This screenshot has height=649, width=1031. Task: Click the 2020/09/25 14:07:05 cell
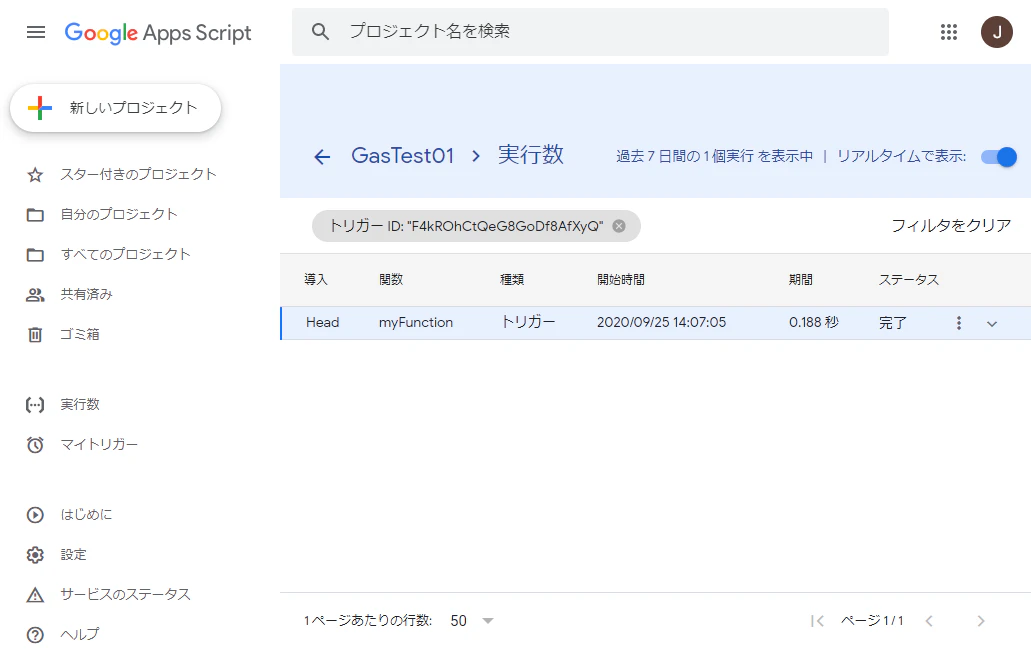click(661, 323)
